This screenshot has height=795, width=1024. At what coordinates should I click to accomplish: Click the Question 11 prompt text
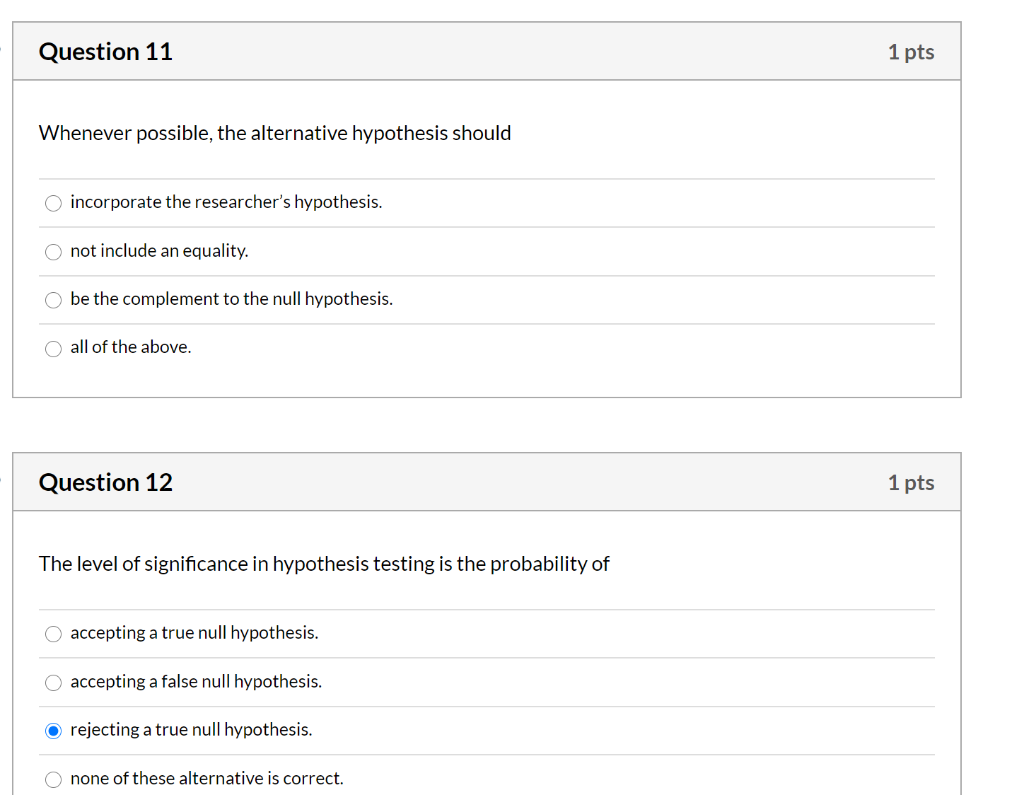point(275,132)
